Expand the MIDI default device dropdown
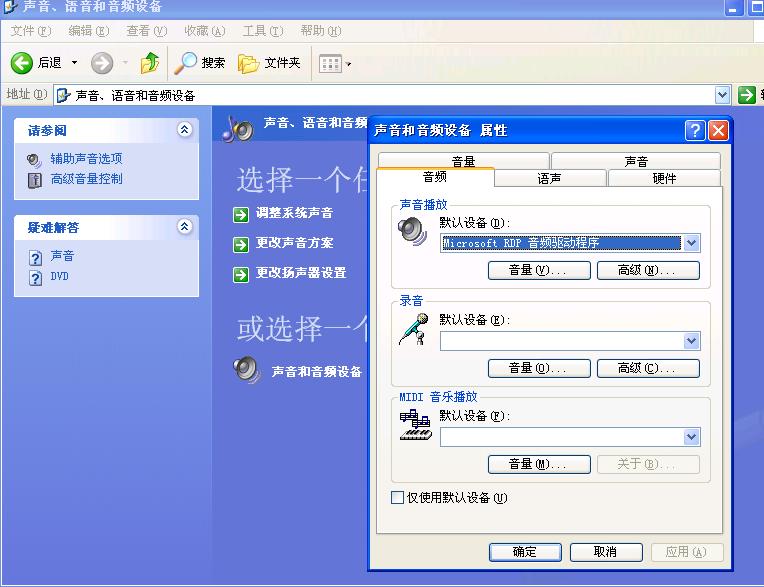764x587 pixels. click(691, 437)
